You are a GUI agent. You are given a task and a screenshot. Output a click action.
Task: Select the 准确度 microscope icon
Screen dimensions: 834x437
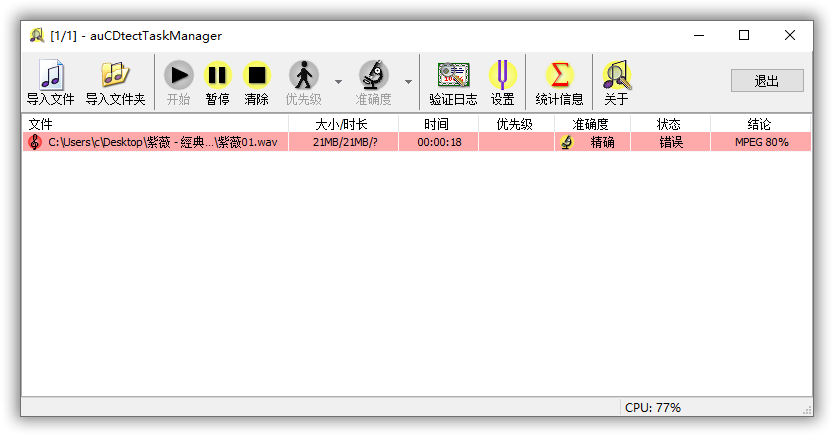coord(373,75)
